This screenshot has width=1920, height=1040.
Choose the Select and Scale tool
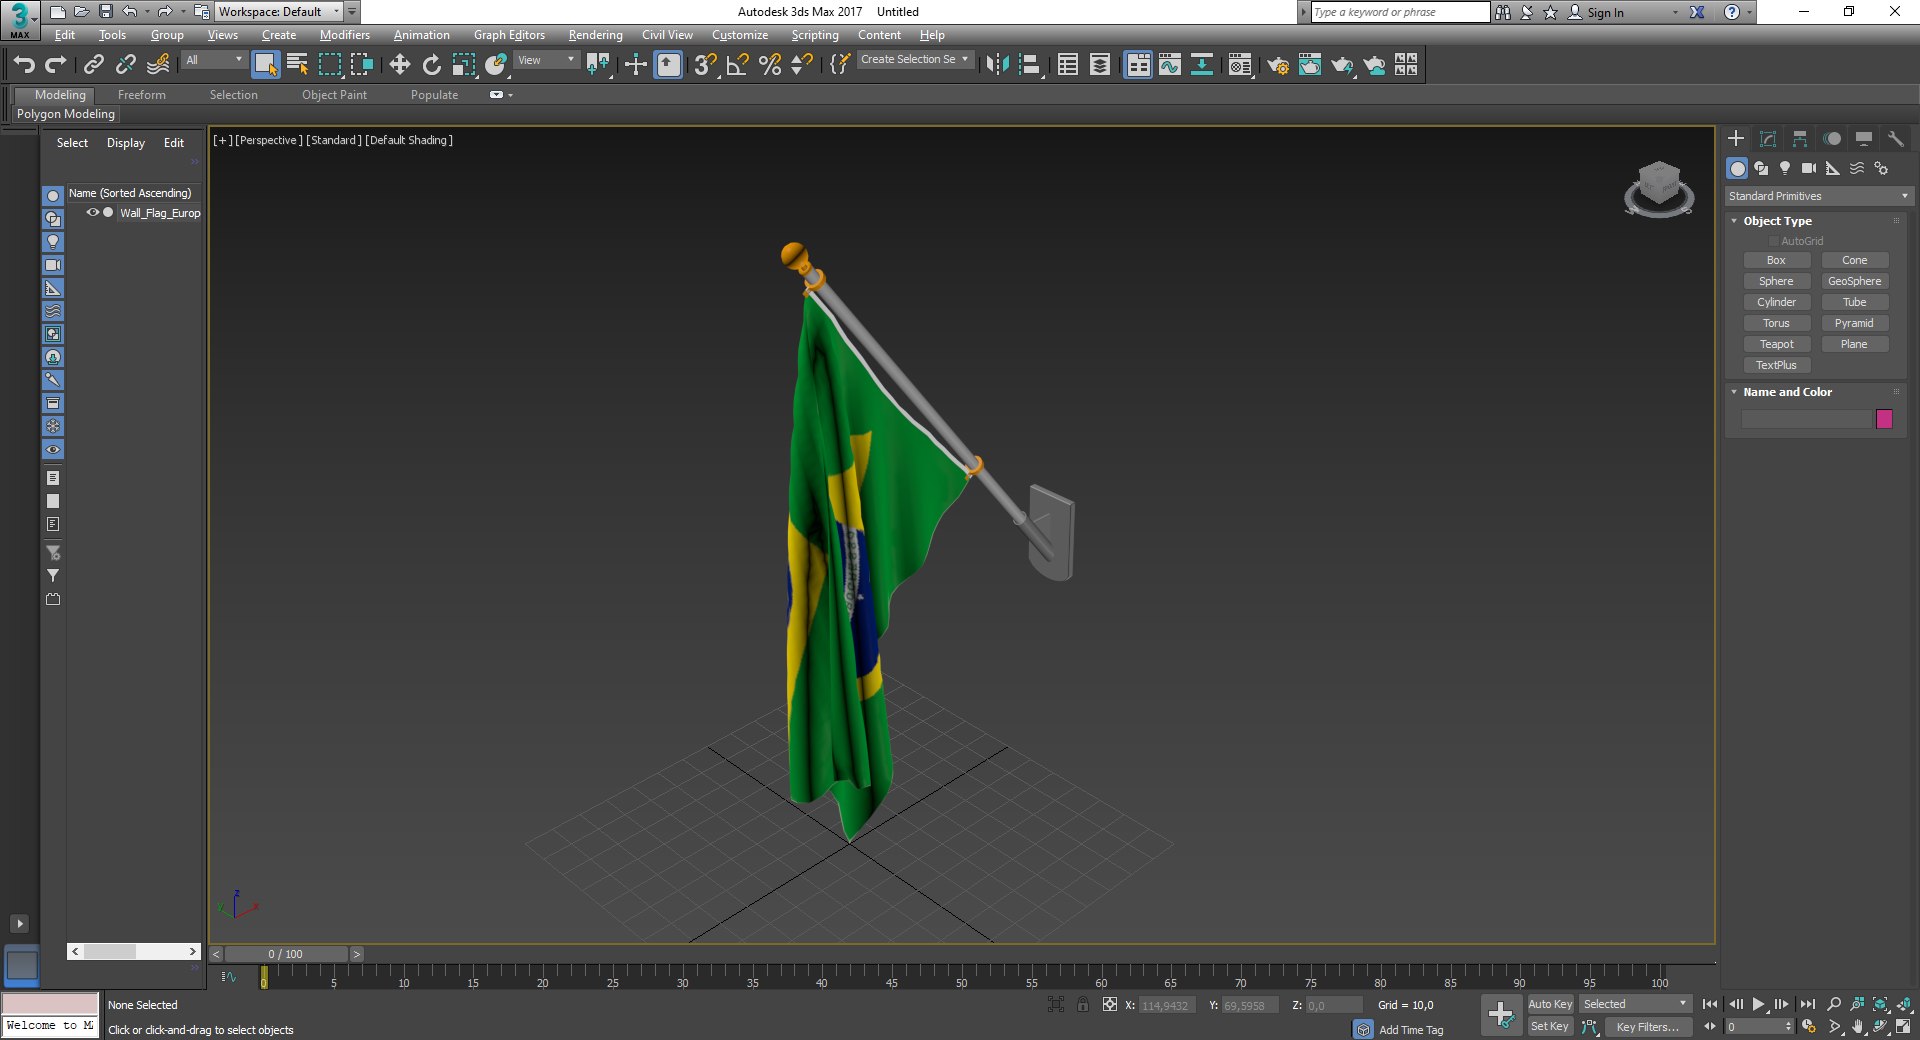click(x=463, y=65)
